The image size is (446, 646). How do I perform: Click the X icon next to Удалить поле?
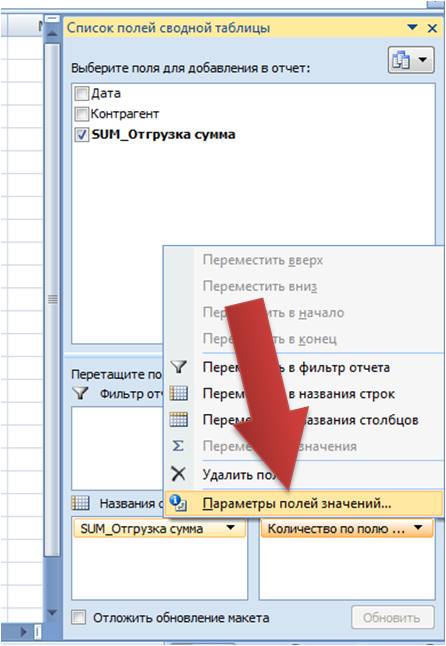pyautogui.click(x=178, y=474)
